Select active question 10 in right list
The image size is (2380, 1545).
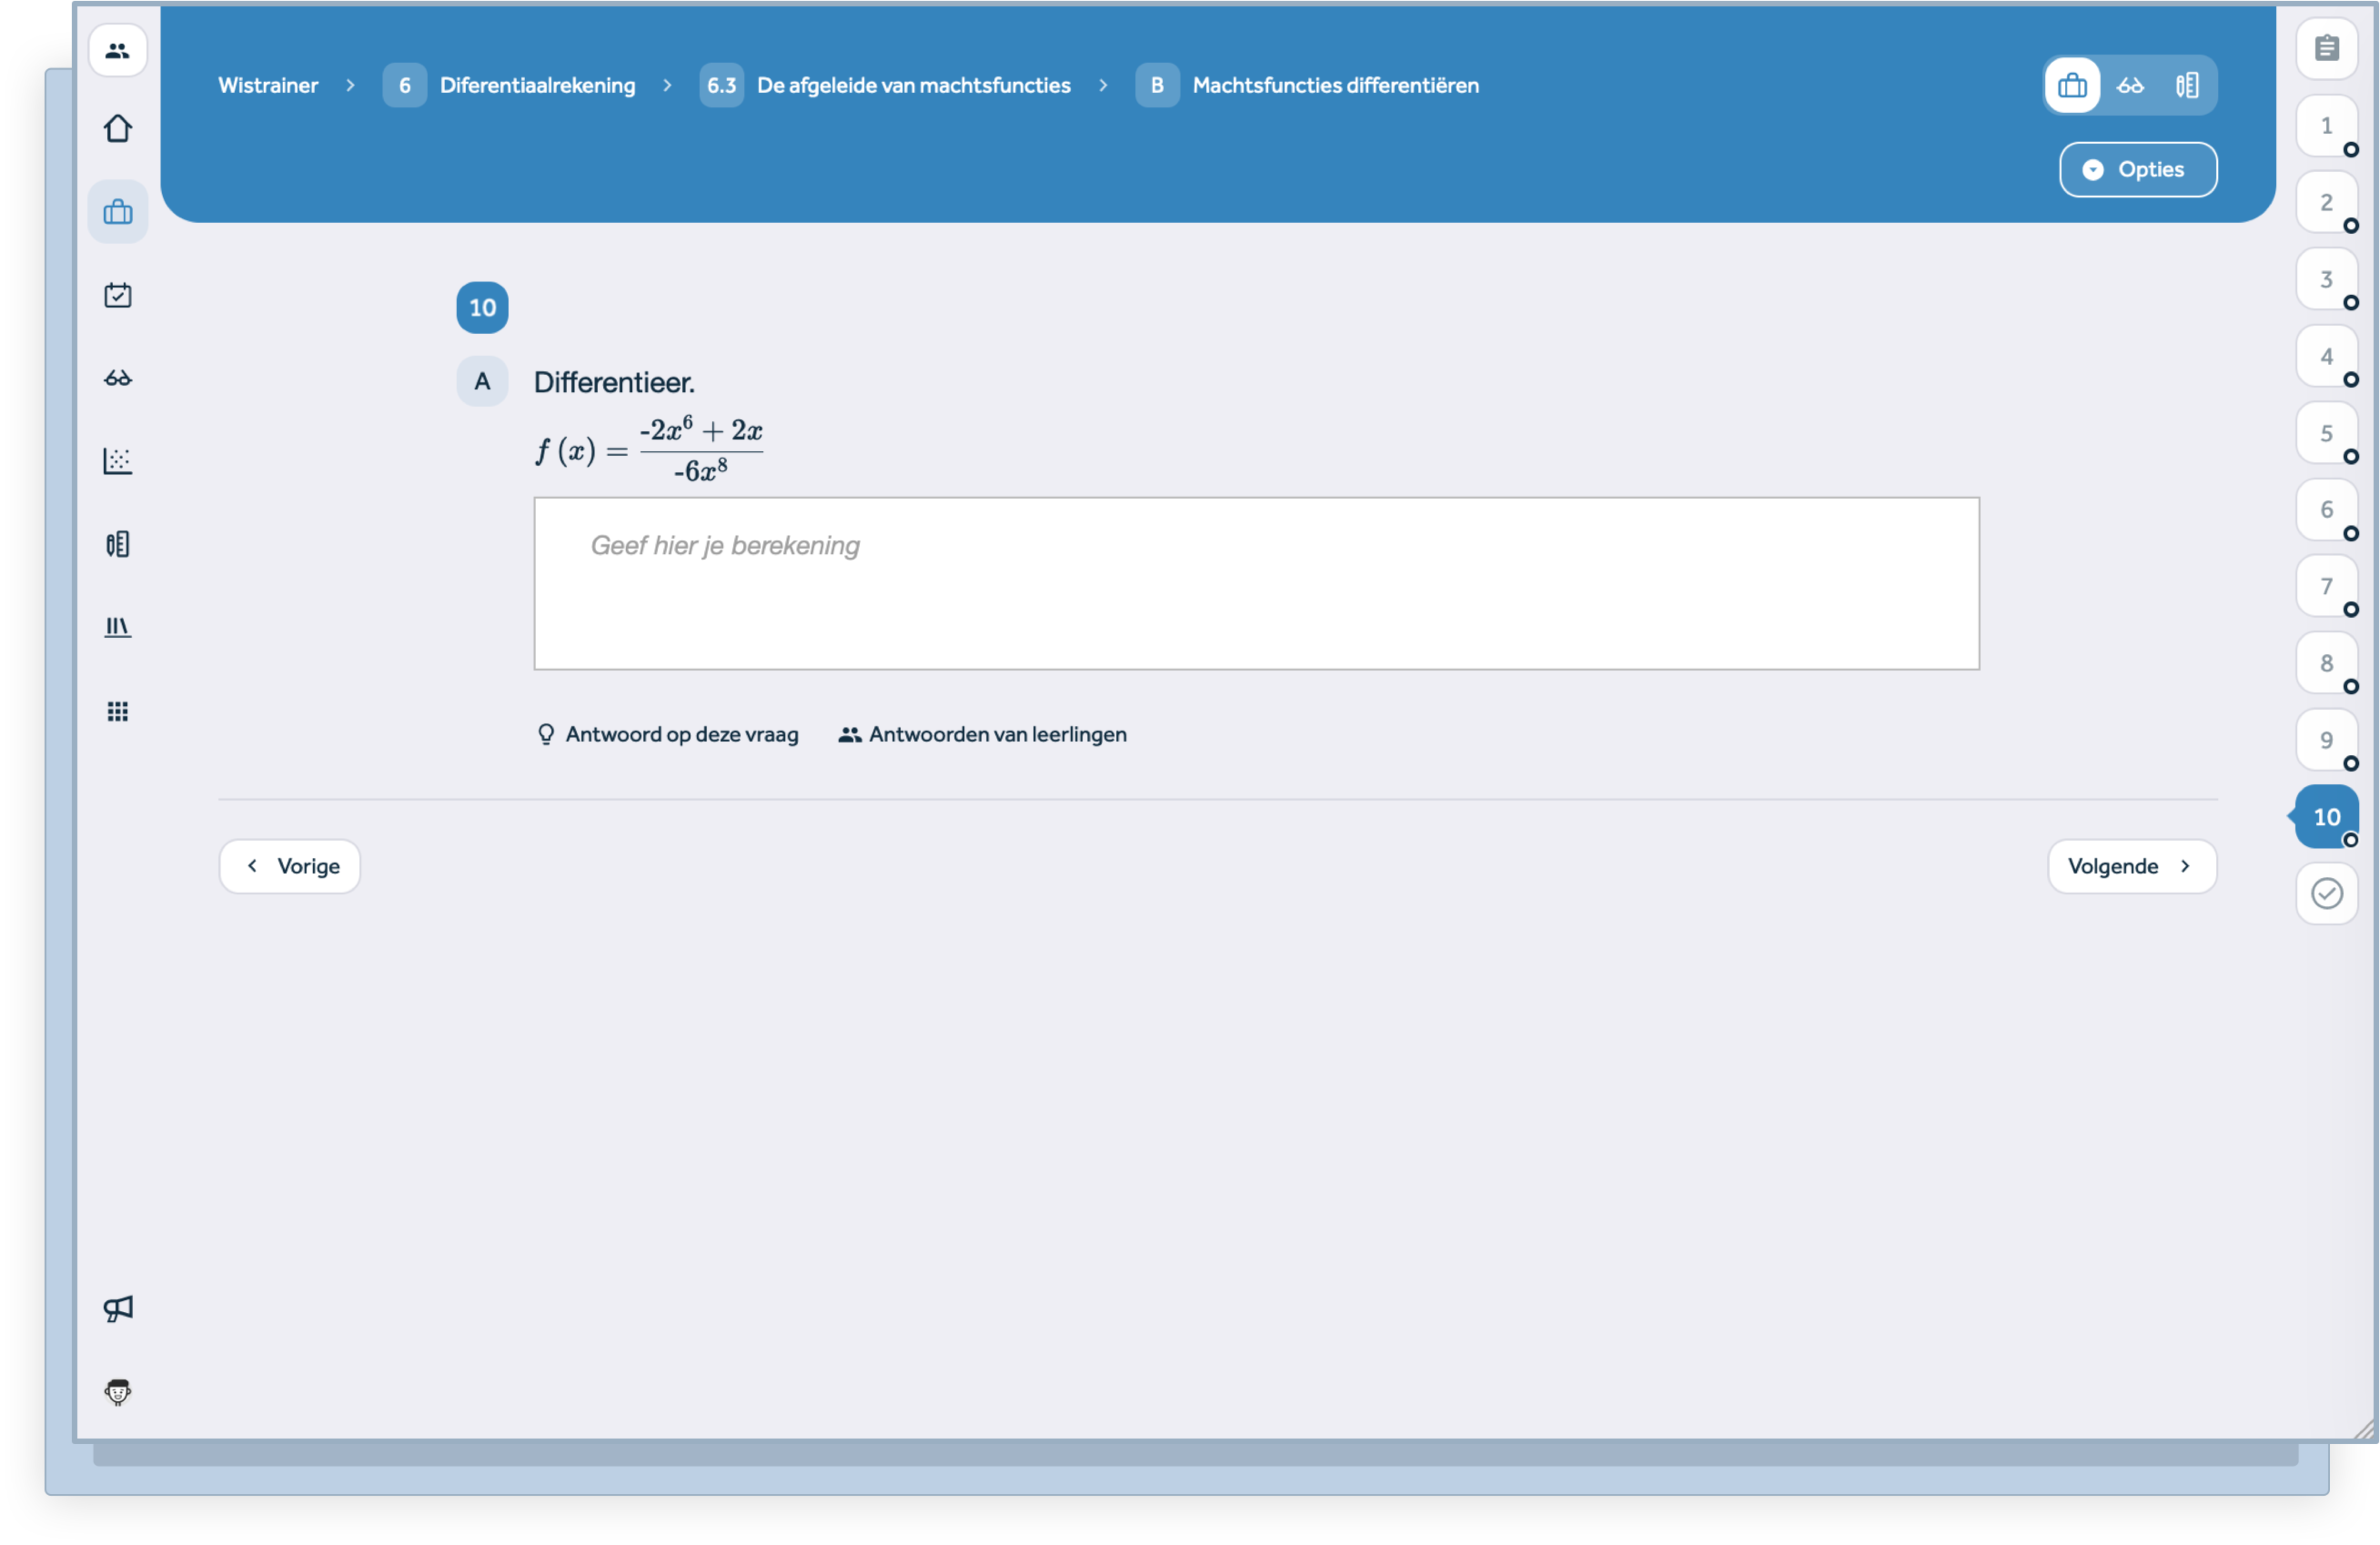click(x=2326, y=818)
